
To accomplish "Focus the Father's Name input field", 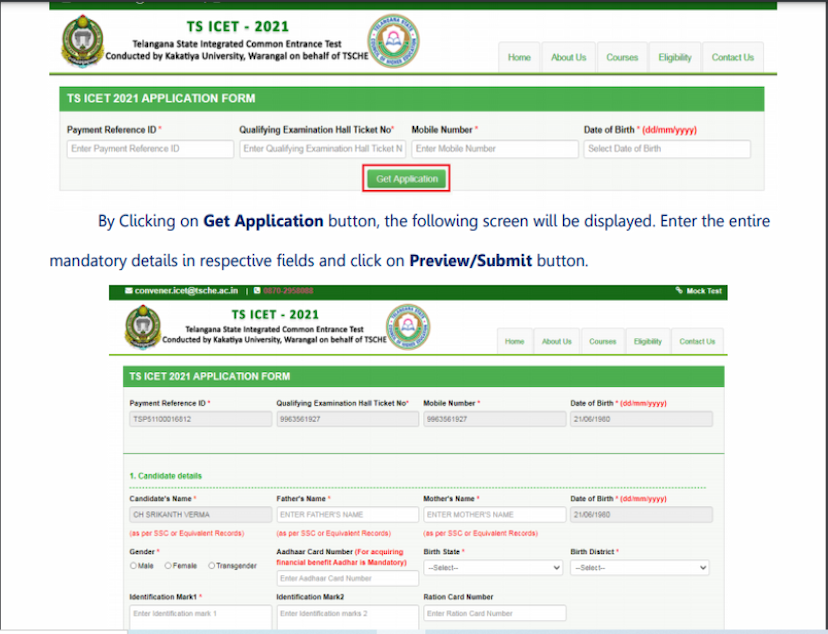I will click(x=347, y=515).
